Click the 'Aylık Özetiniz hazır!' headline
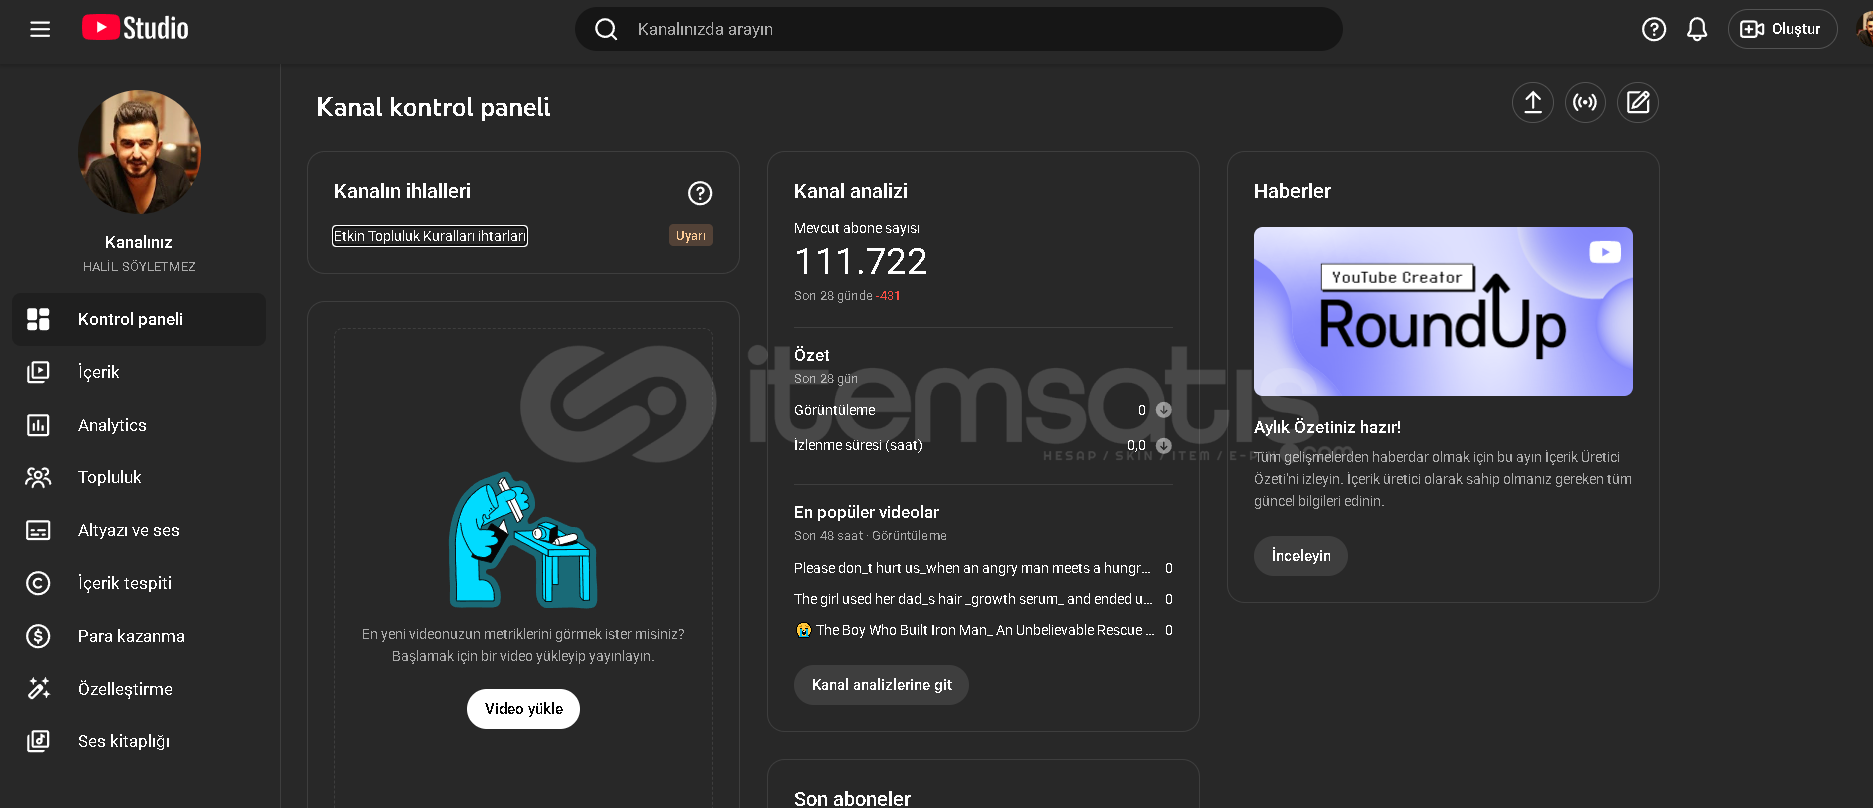The image size is (1873, 808). pos(1327,427)
